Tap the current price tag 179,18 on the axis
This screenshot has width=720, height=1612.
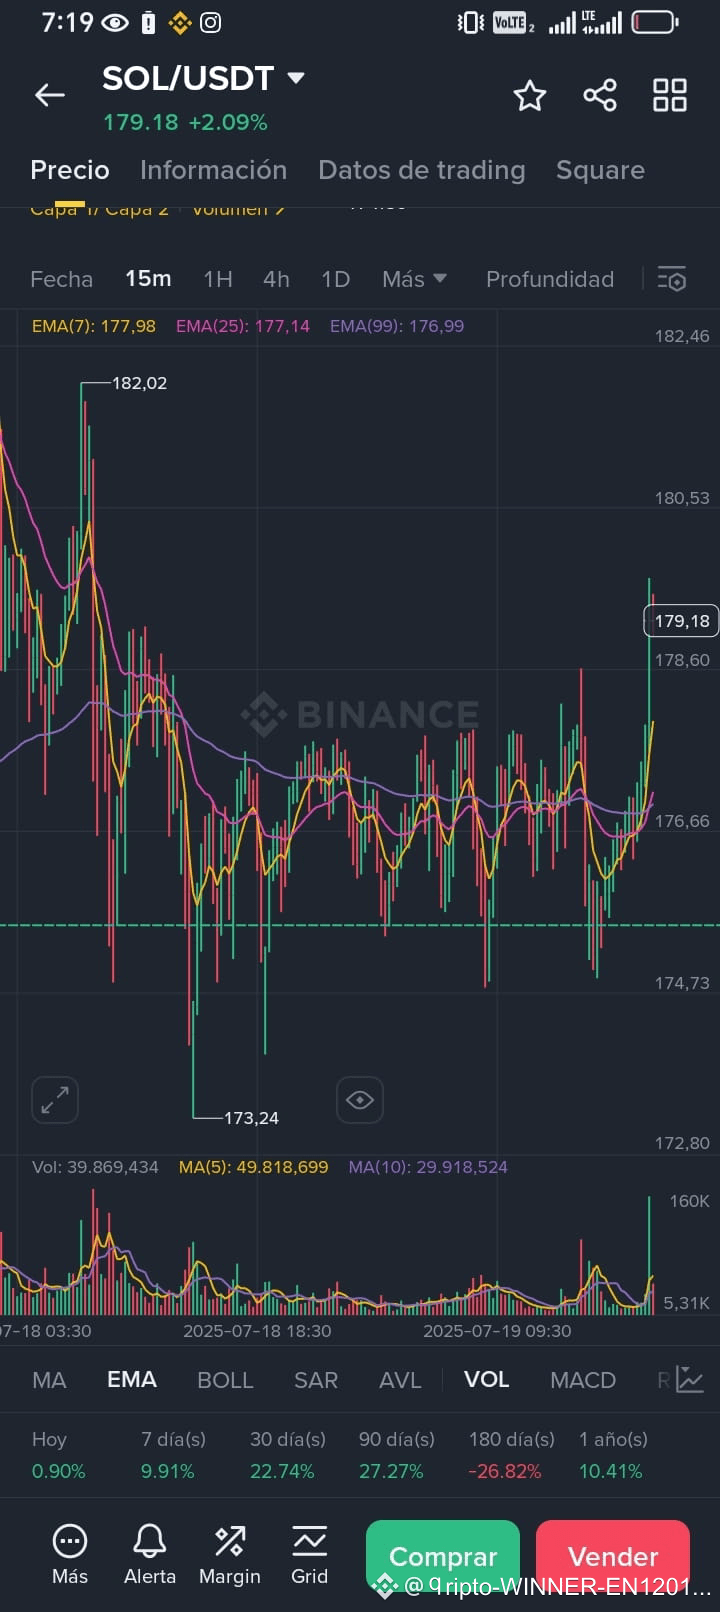(x=681, y=621)
